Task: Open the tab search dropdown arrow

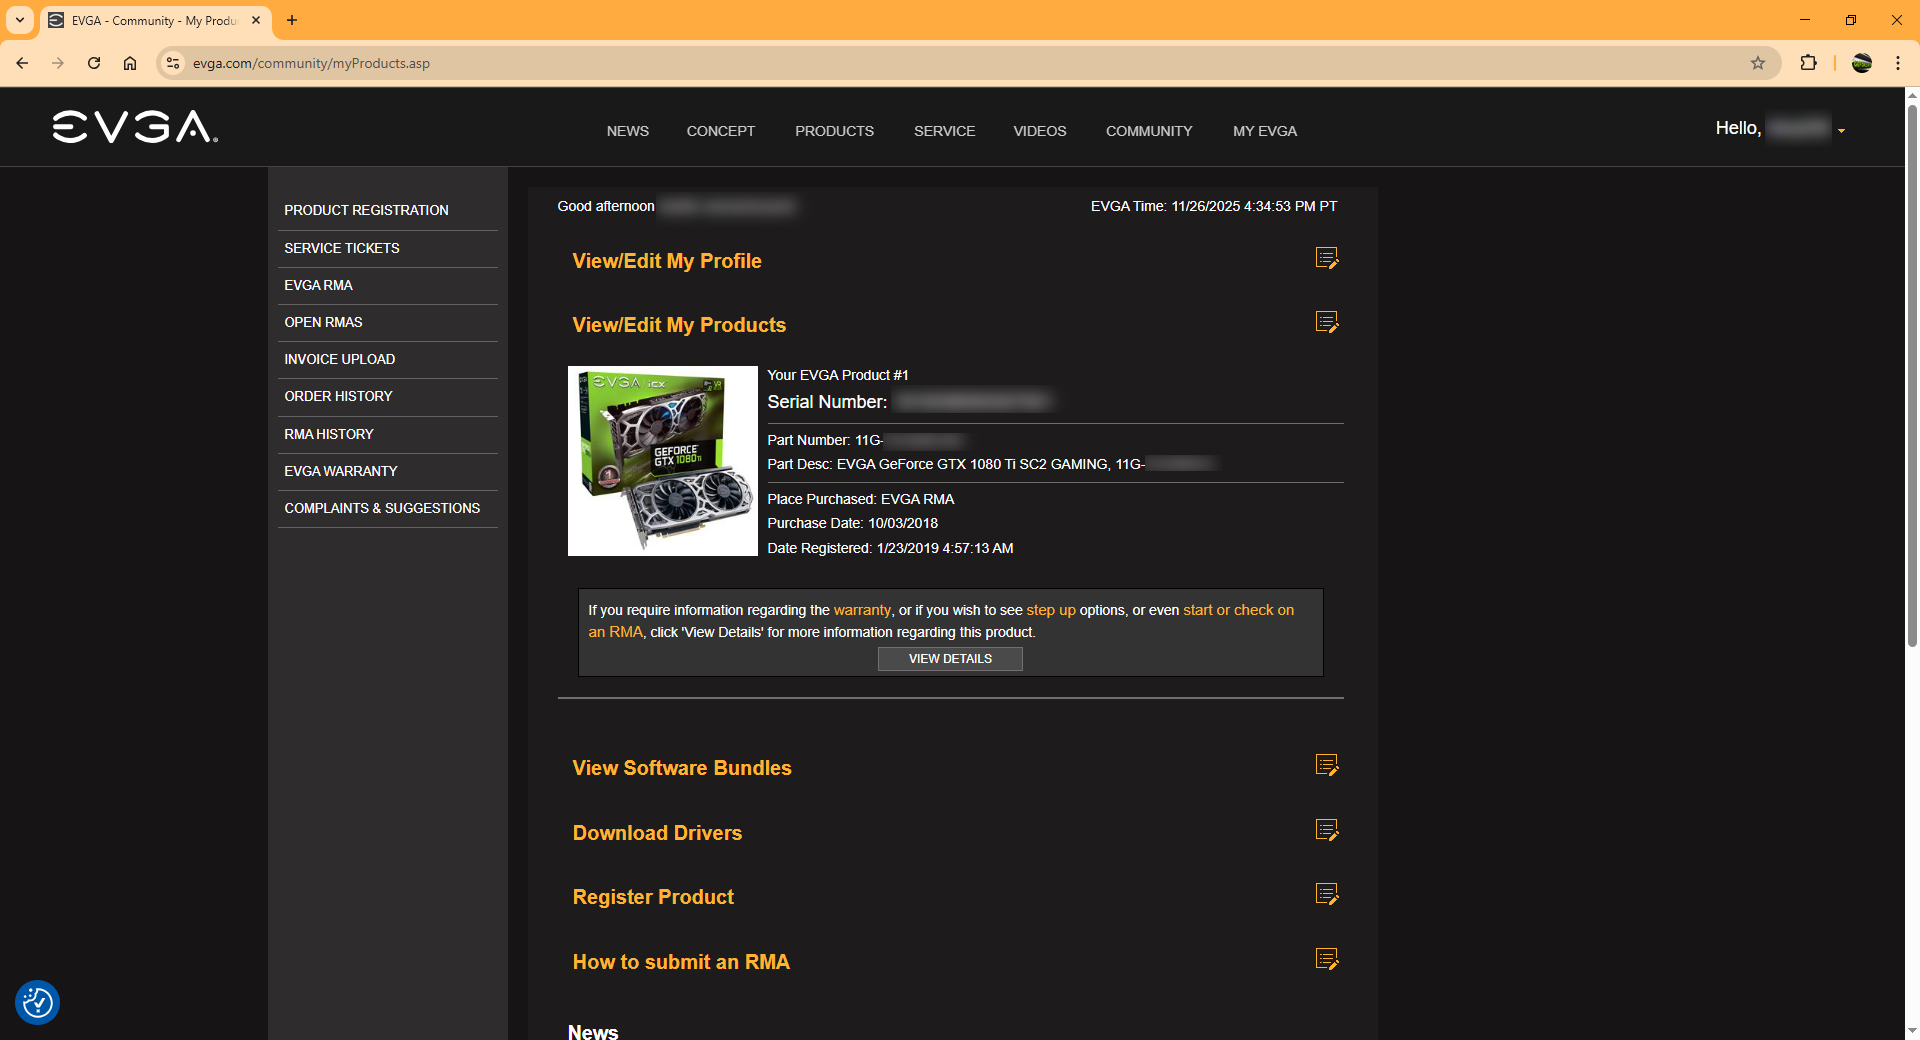Action: (20, 20)
